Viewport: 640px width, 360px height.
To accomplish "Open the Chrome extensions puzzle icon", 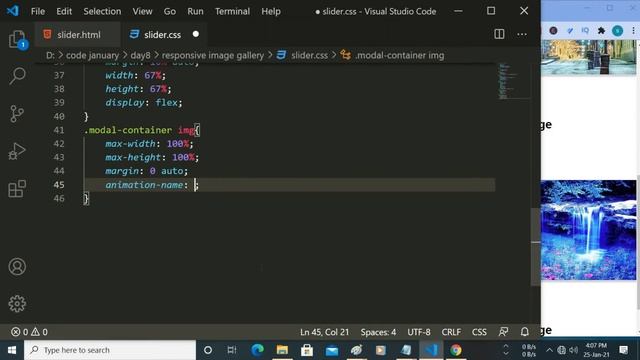I will pyautogui.click(x=601, y=31).
